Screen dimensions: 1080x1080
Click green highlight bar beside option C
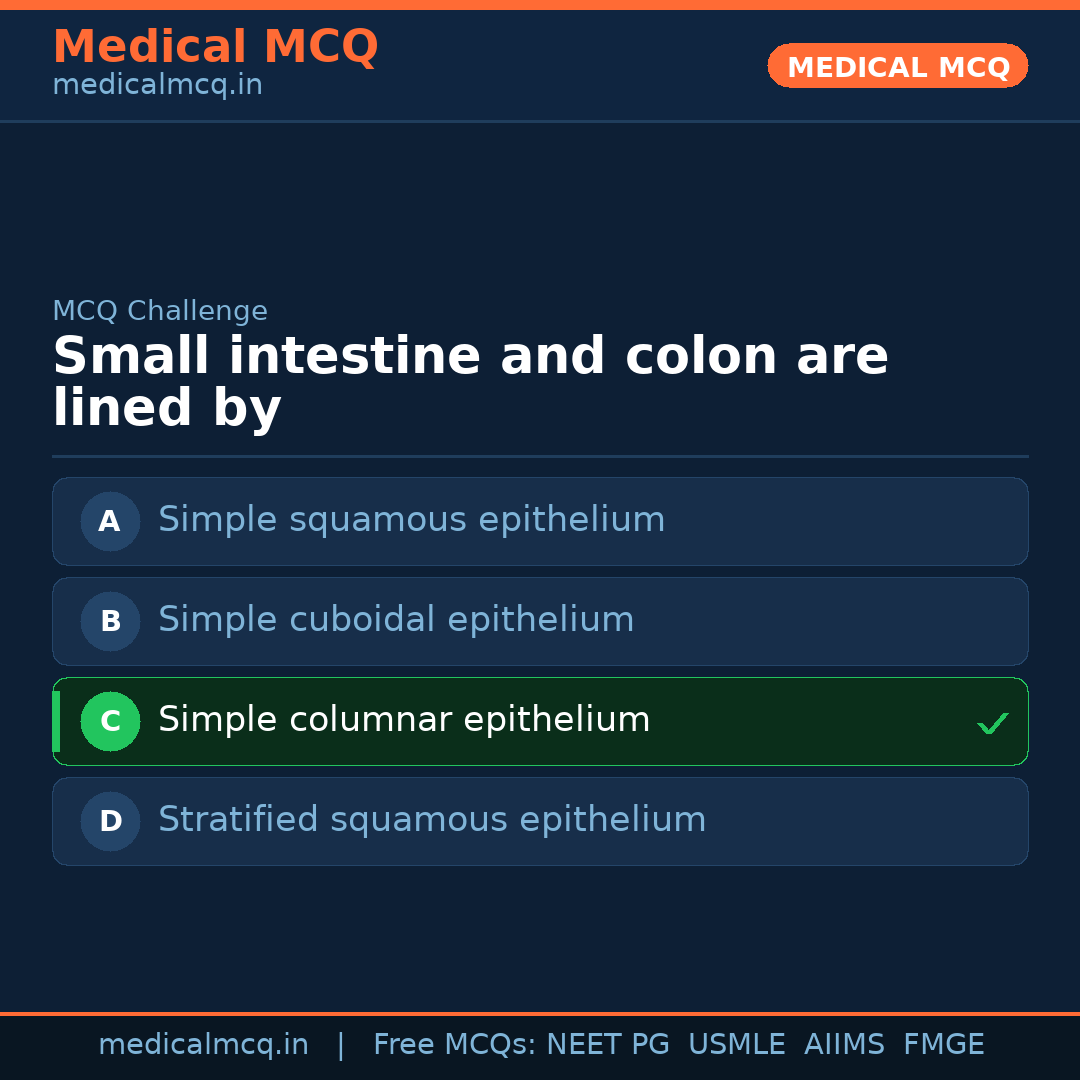[56, 721]
